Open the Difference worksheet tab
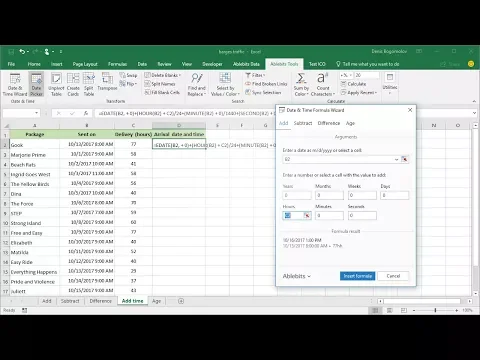The height and width of the screenshot is (360, 480). point(100,301)
